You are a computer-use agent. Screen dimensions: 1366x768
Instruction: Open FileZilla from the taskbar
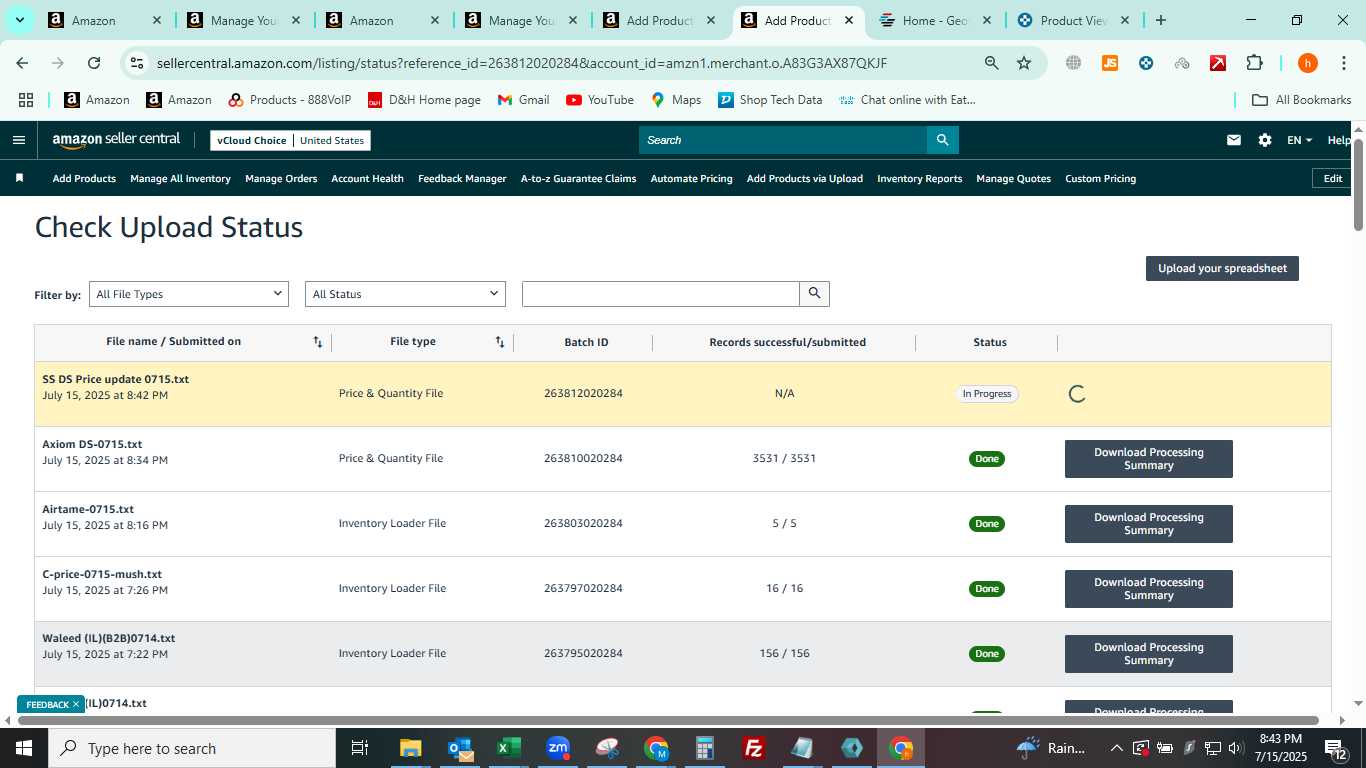coord(754,748)
